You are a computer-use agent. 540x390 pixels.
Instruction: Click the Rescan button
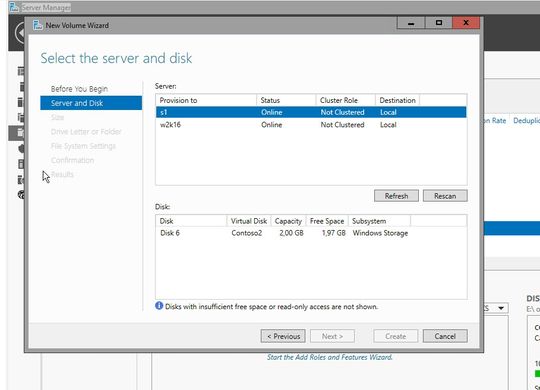tap(445, 196)
